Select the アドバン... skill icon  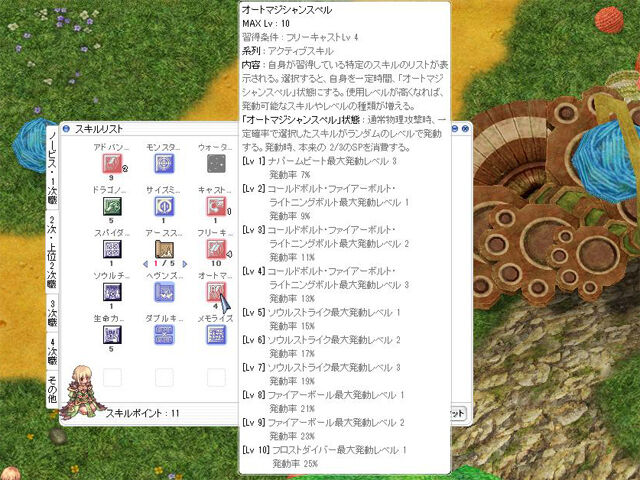click(x=112, y=164)
